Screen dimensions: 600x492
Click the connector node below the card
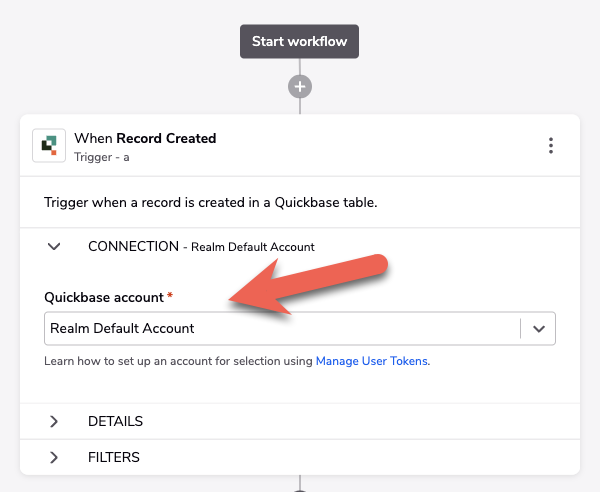[300, 490]
